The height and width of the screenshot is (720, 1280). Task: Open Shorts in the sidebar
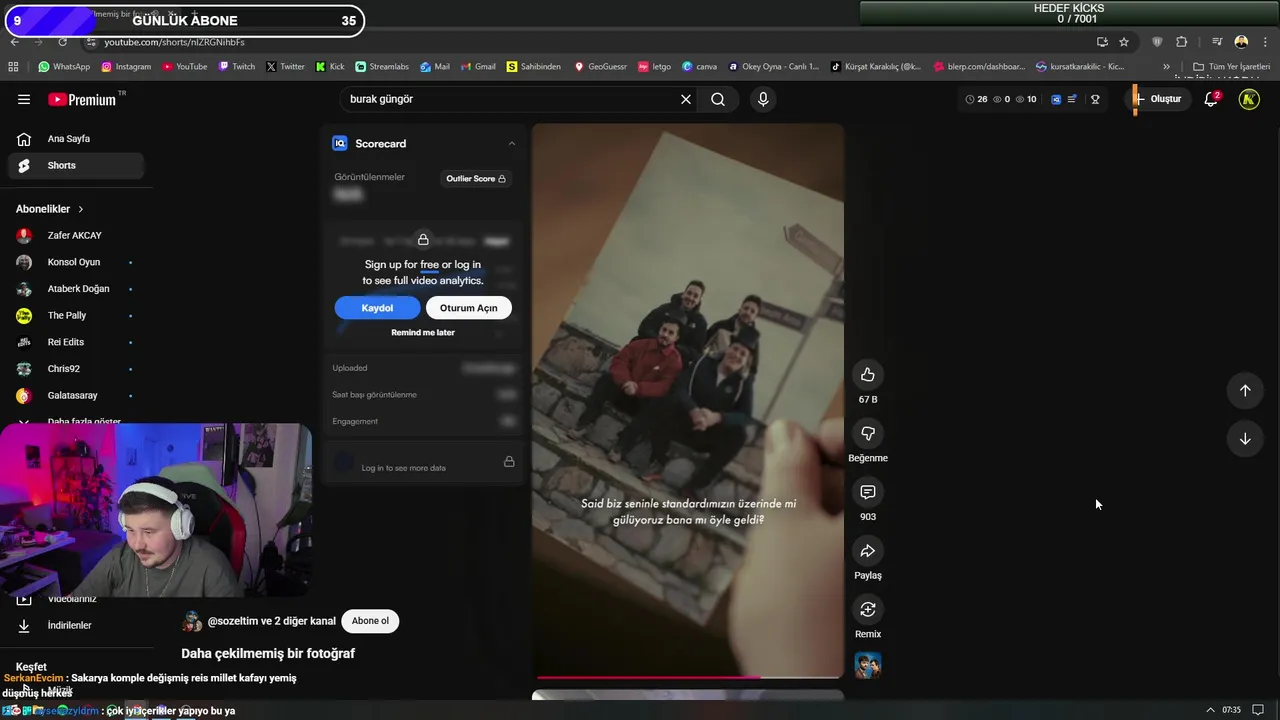point(75,165)
